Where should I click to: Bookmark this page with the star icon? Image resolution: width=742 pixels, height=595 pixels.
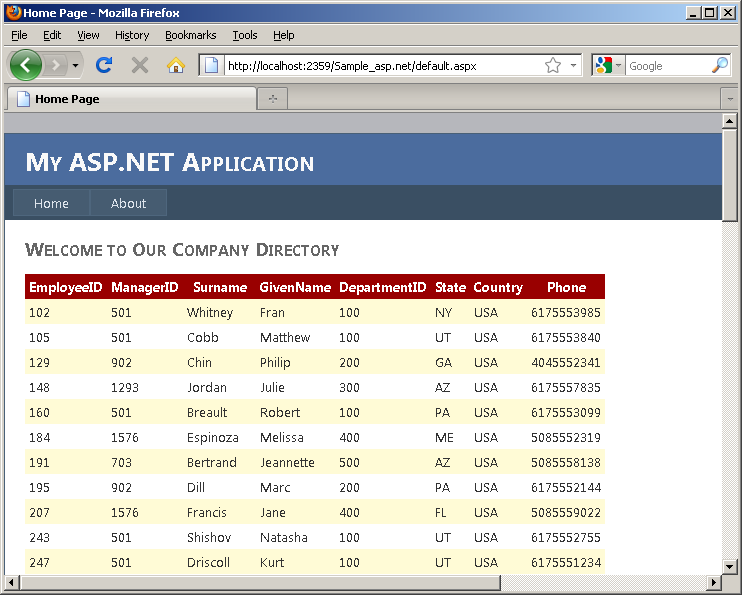(553, 65)
